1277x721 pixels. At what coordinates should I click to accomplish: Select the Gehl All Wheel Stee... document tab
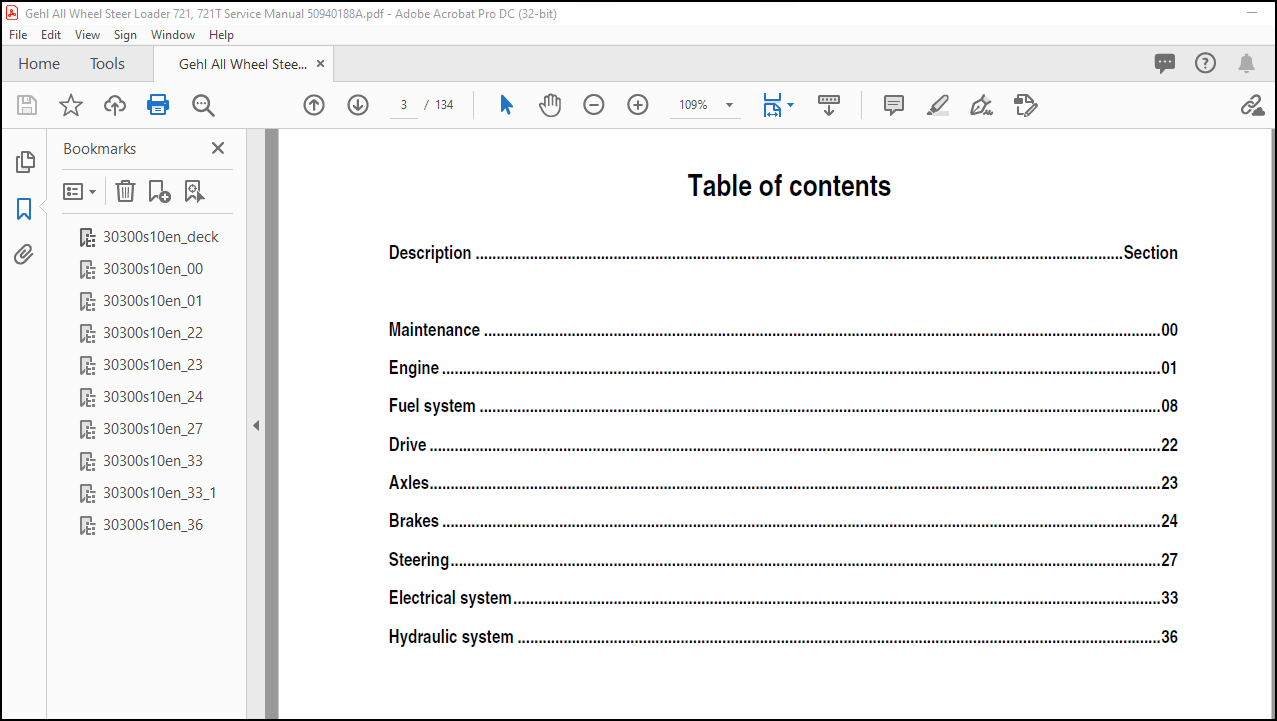click(243, 64)
